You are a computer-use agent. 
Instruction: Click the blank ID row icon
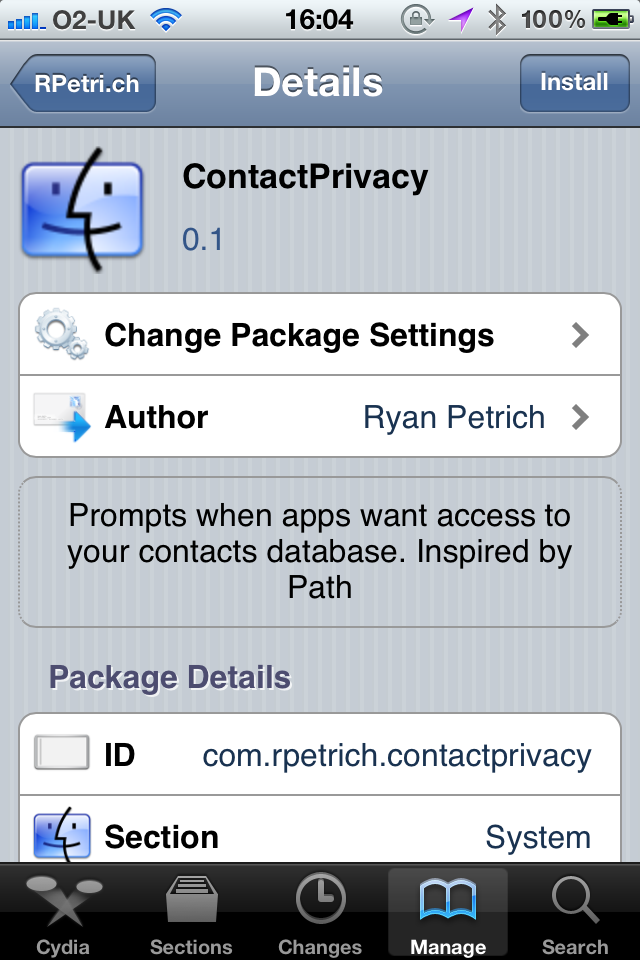(61, 752)
